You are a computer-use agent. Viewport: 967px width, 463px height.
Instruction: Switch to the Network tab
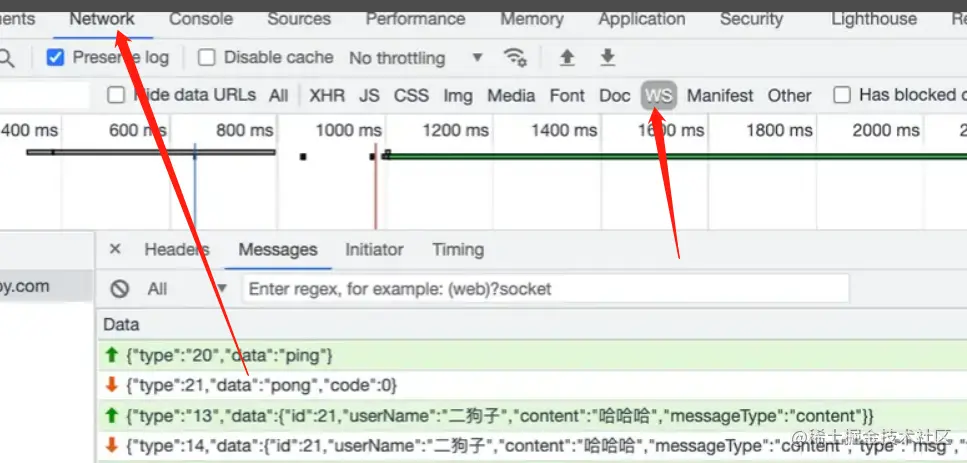coord(102,19)
